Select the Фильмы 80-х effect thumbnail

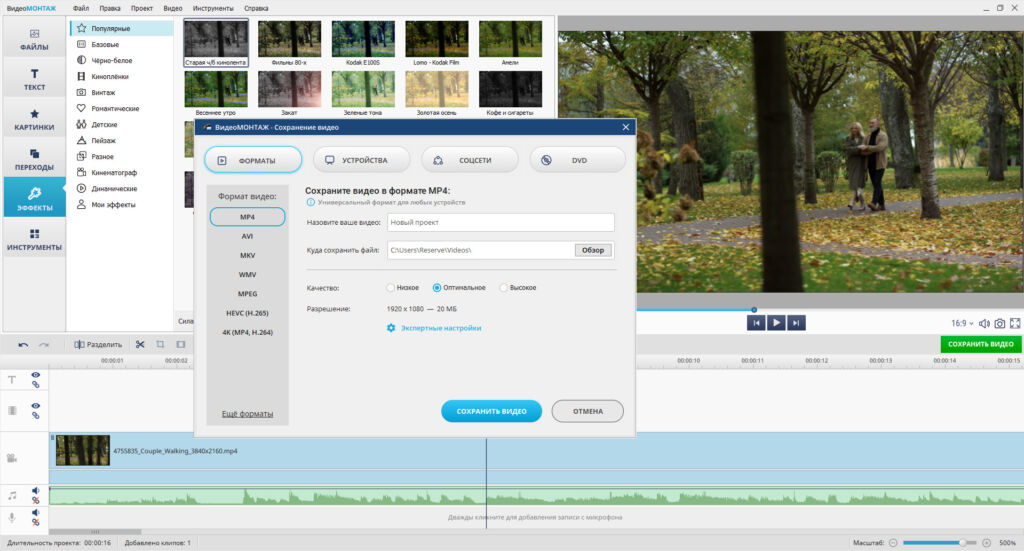pos(289,43)
